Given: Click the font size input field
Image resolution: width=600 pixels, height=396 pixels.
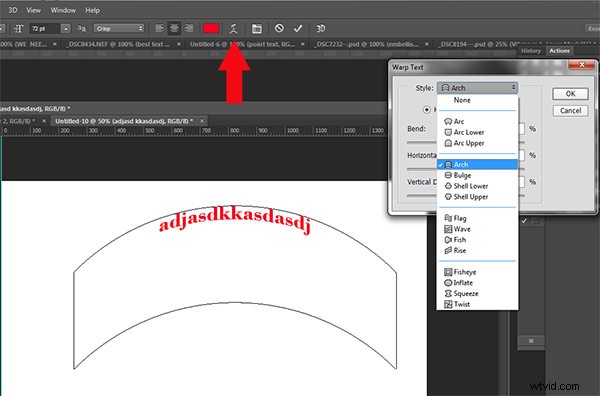Looking at the screenshot, I should point(45,29).
